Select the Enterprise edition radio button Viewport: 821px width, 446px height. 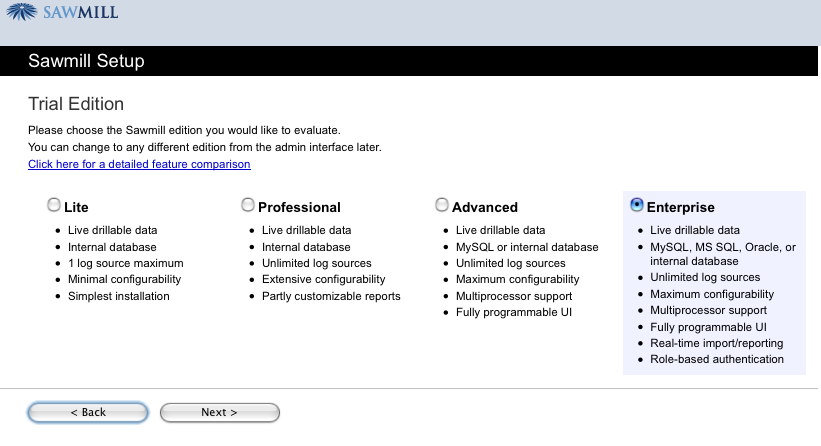[x=637, y=205]
